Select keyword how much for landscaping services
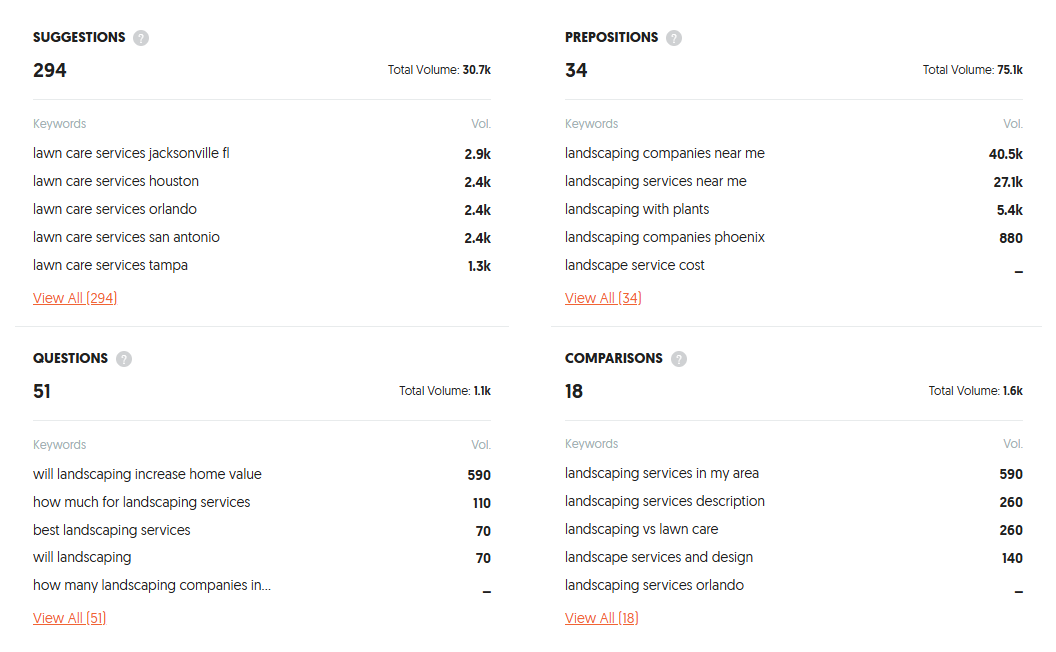The image size is (1056, 652). [x=141, y=503]
